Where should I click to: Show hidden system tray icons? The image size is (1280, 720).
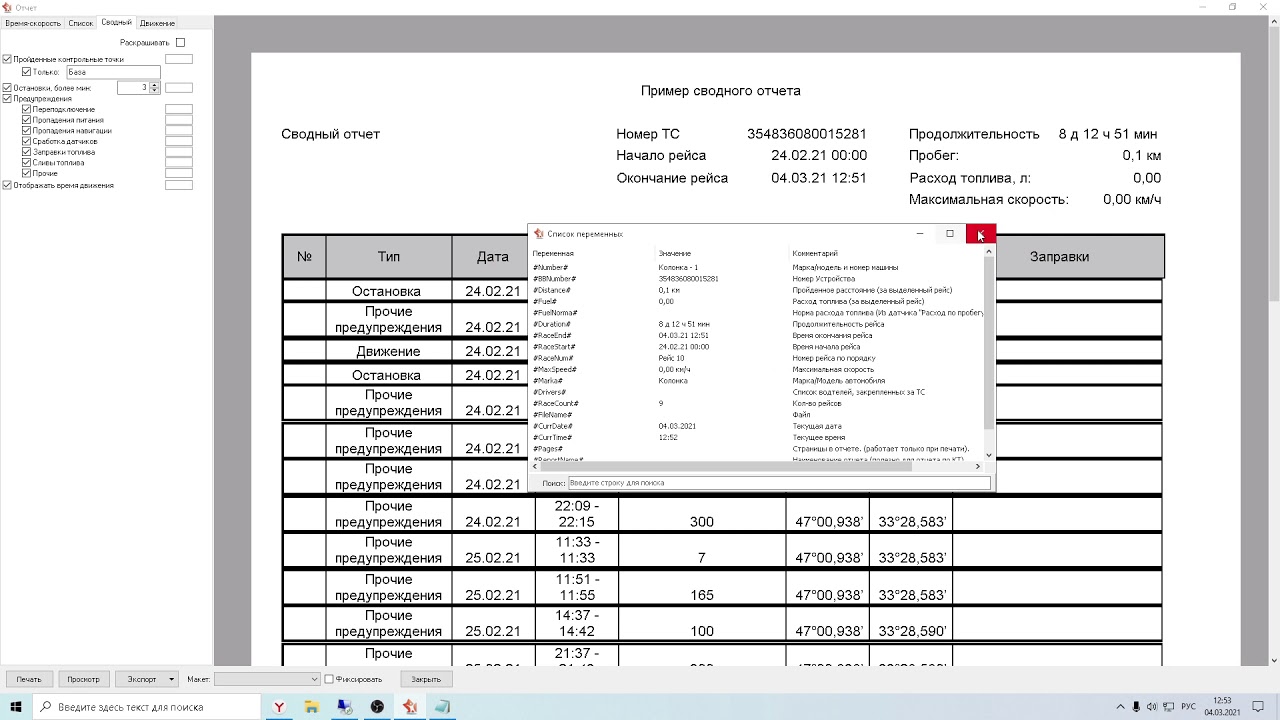pyautogui.click(x=1120, y=707)
